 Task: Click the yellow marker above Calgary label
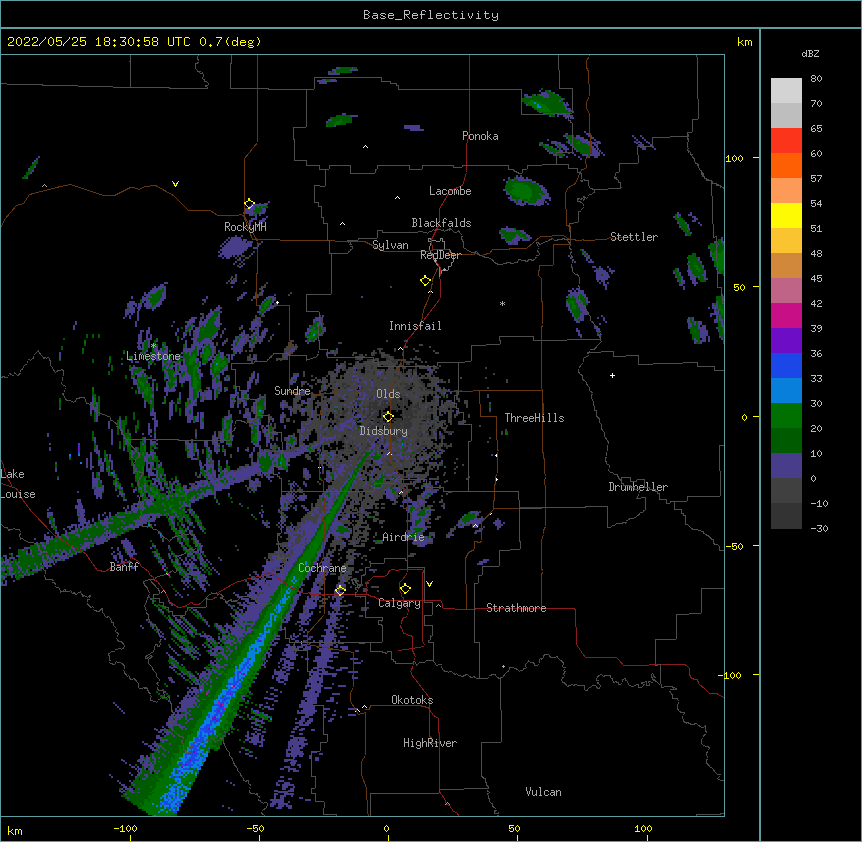click(x=405, y=589)
